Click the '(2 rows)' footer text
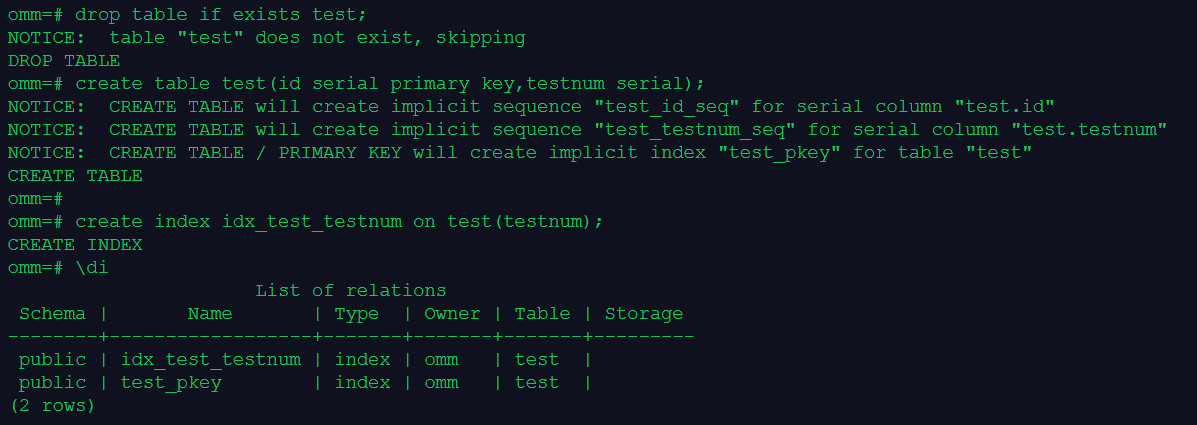The height and width of the screenshot is (425, 1197). coord(52,406)
